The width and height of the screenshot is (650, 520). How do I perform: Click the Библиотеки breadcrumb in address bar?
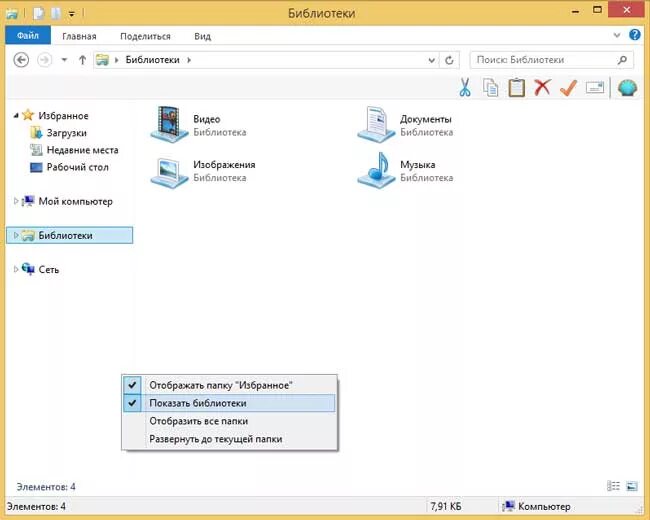pyautogui.click(x=153, y=60)
